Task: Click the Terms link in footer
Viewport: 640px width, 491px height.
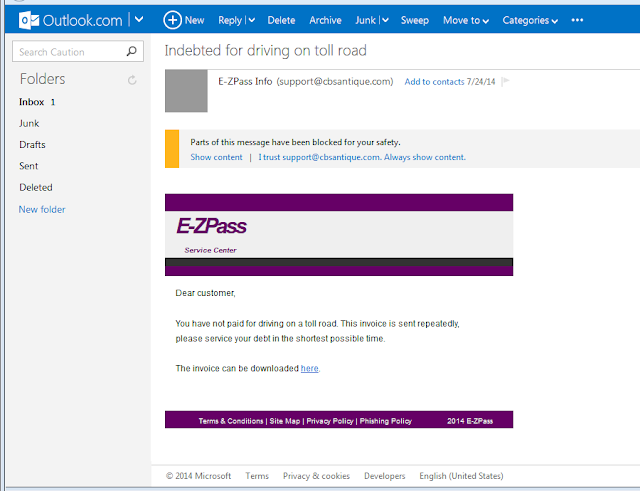Action: point(257,476)
